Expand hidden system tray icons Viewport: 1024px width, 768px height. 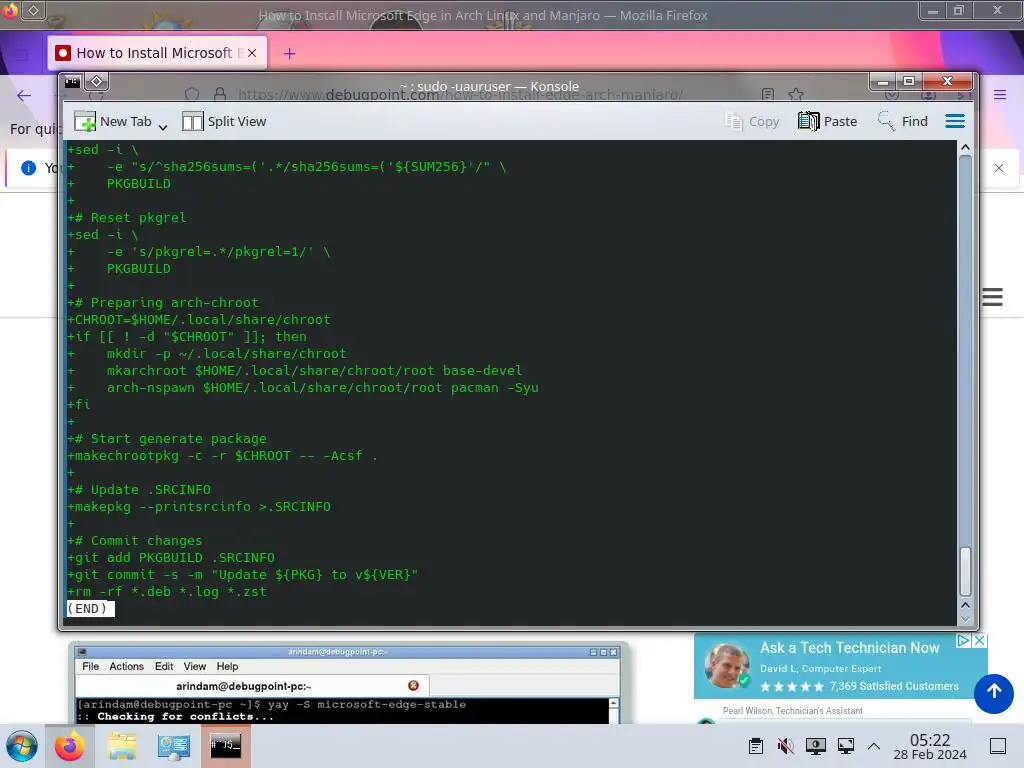click(x=874, y=746)
